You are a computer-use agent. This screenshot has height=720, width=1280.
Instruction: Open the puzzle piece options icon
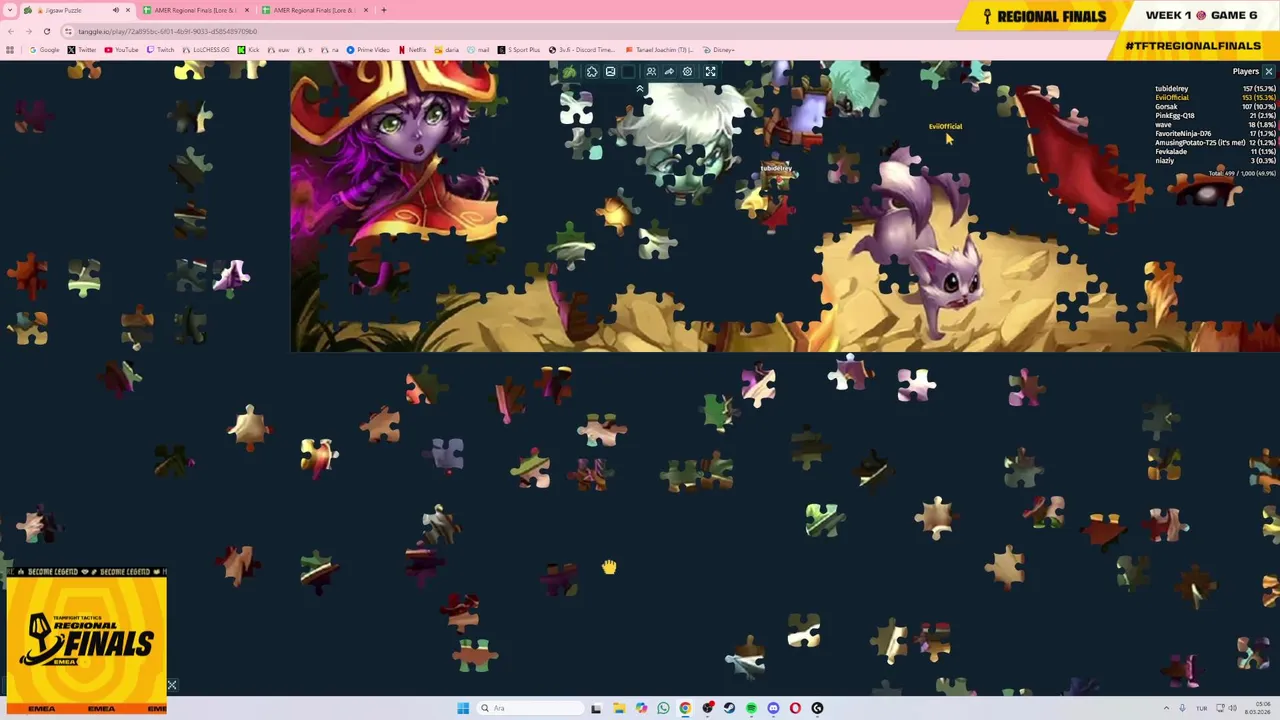[592, 72]
